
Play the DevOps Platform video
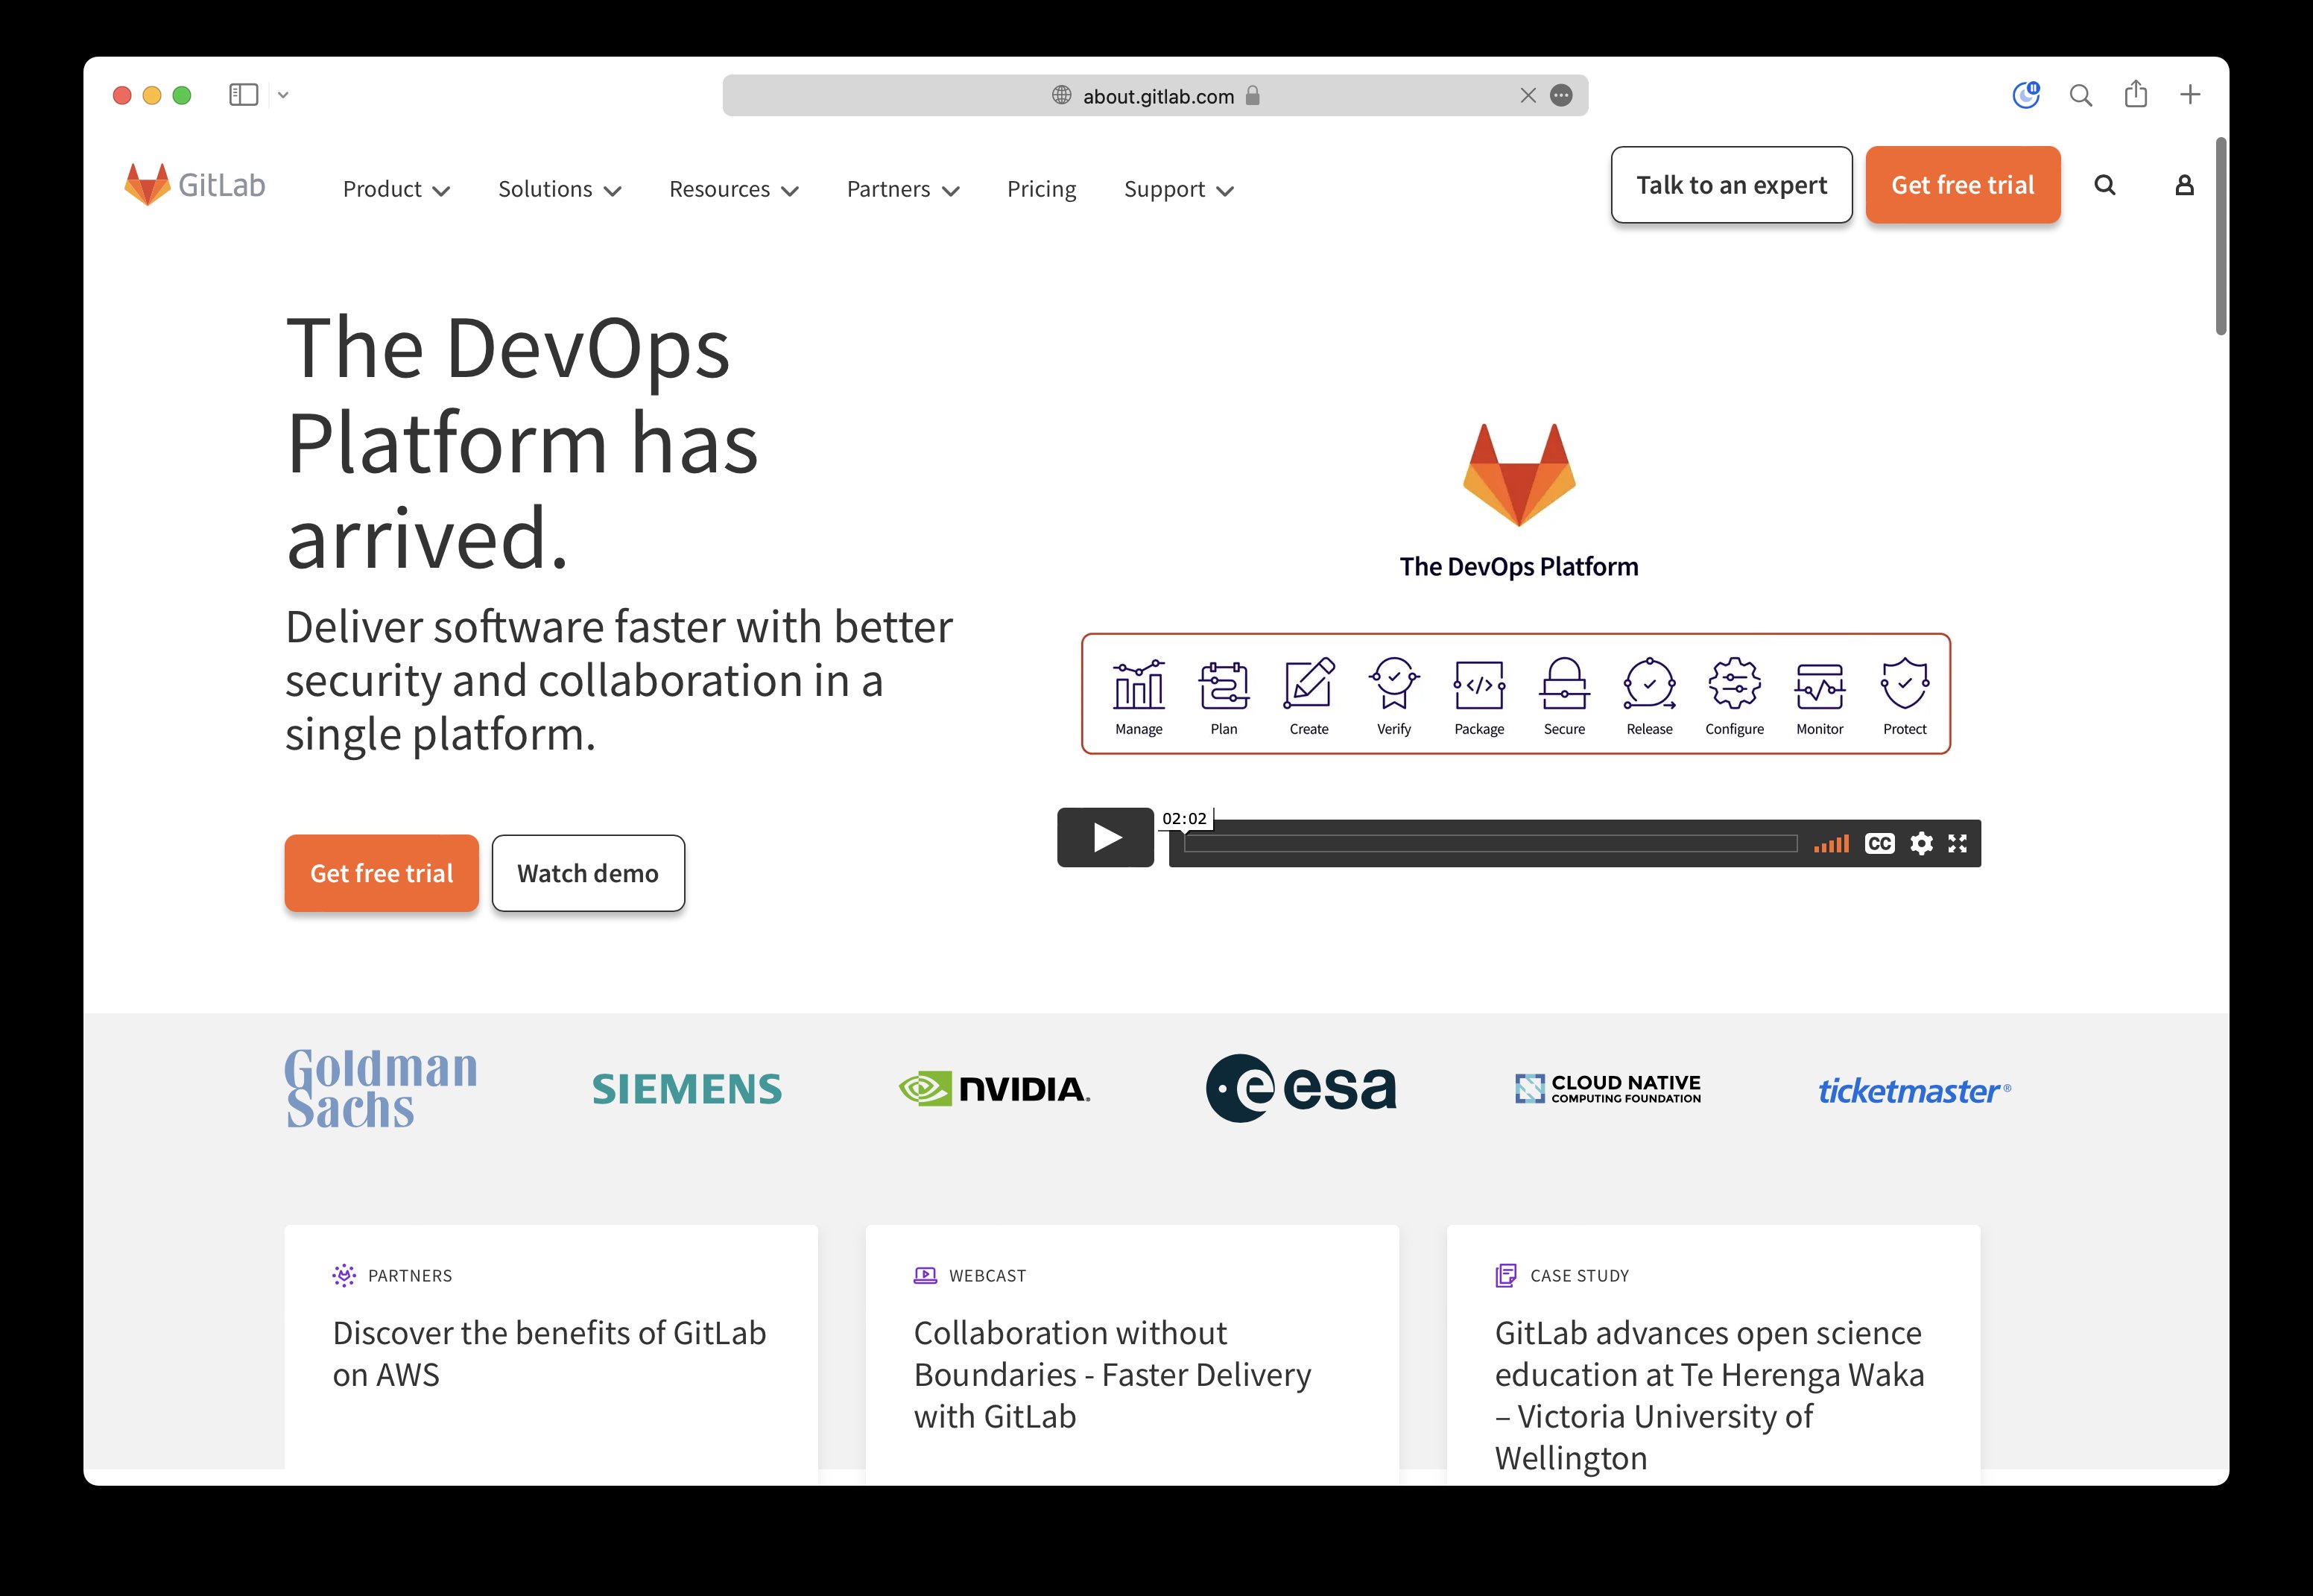tap(1105, 837)
